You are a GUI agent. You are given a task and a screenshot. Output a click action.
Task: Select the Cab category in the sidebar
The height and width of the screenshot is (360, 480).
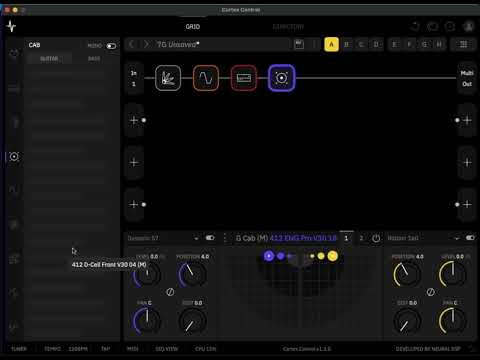pos(14,156)
